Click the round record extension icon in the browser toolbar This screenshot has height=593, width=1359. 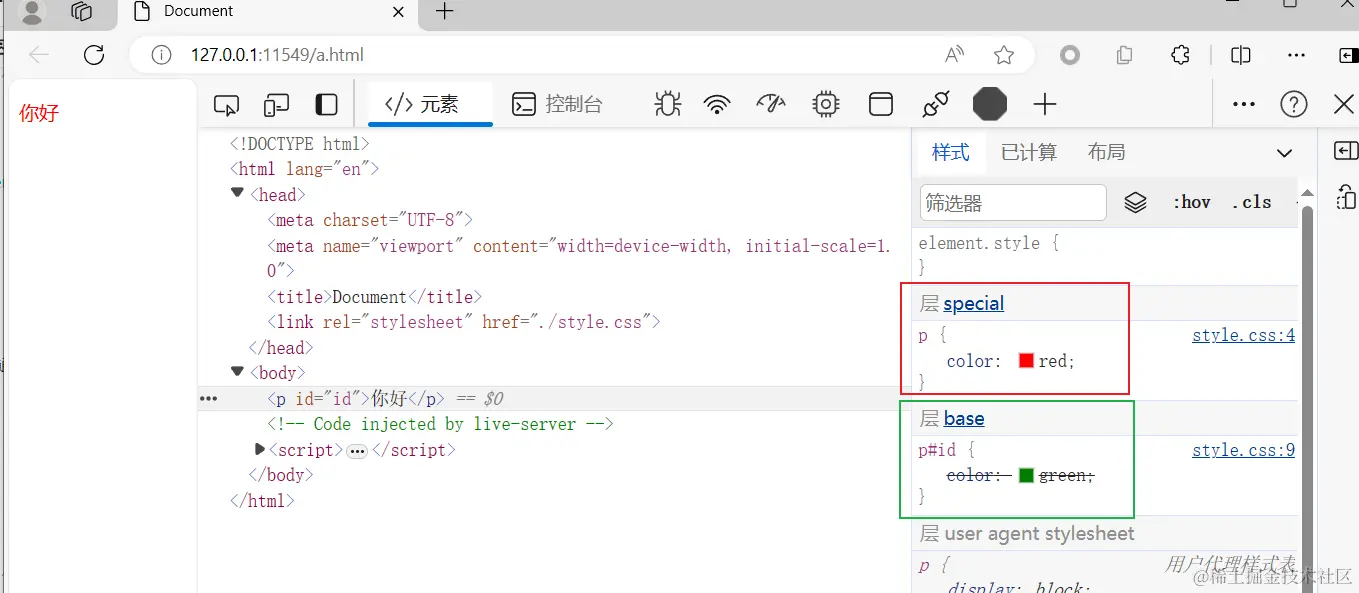click(1070, 55)
